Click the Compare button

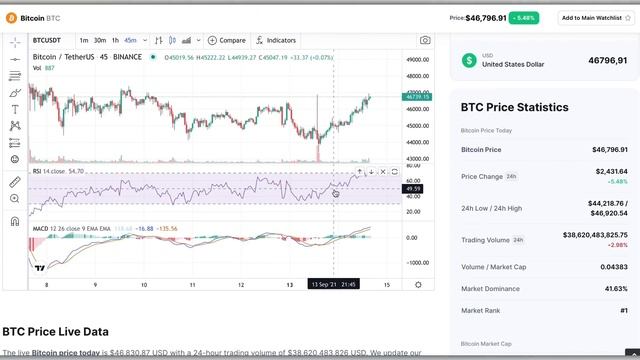(x=227, y=40)
